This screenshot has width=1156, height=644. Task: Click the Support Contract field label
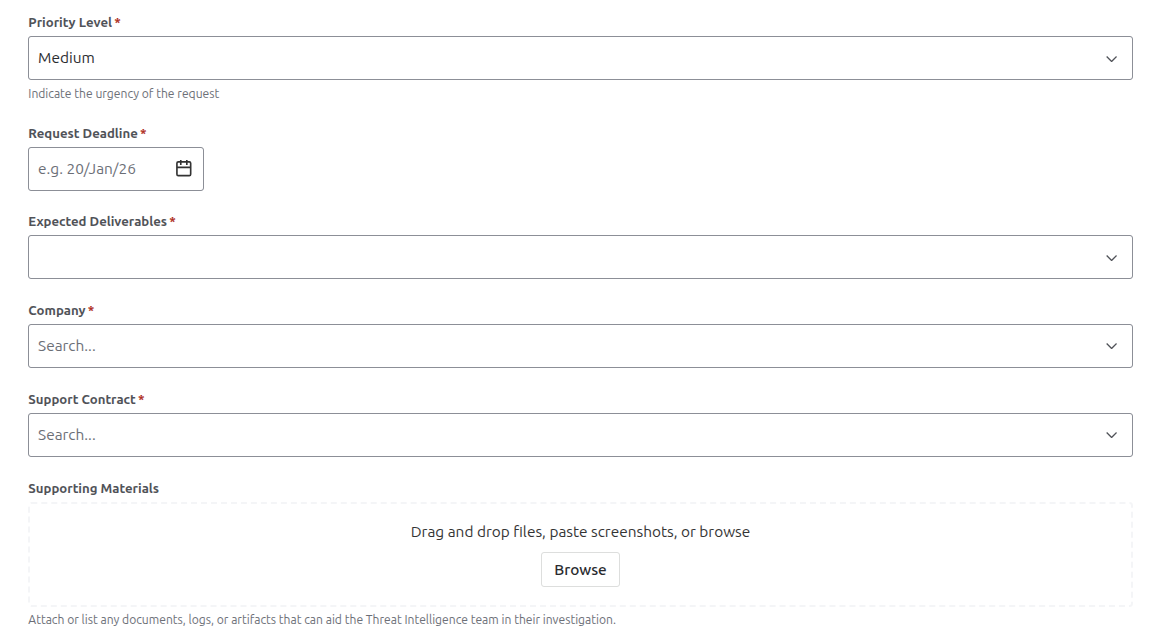[x=82, y=399]
